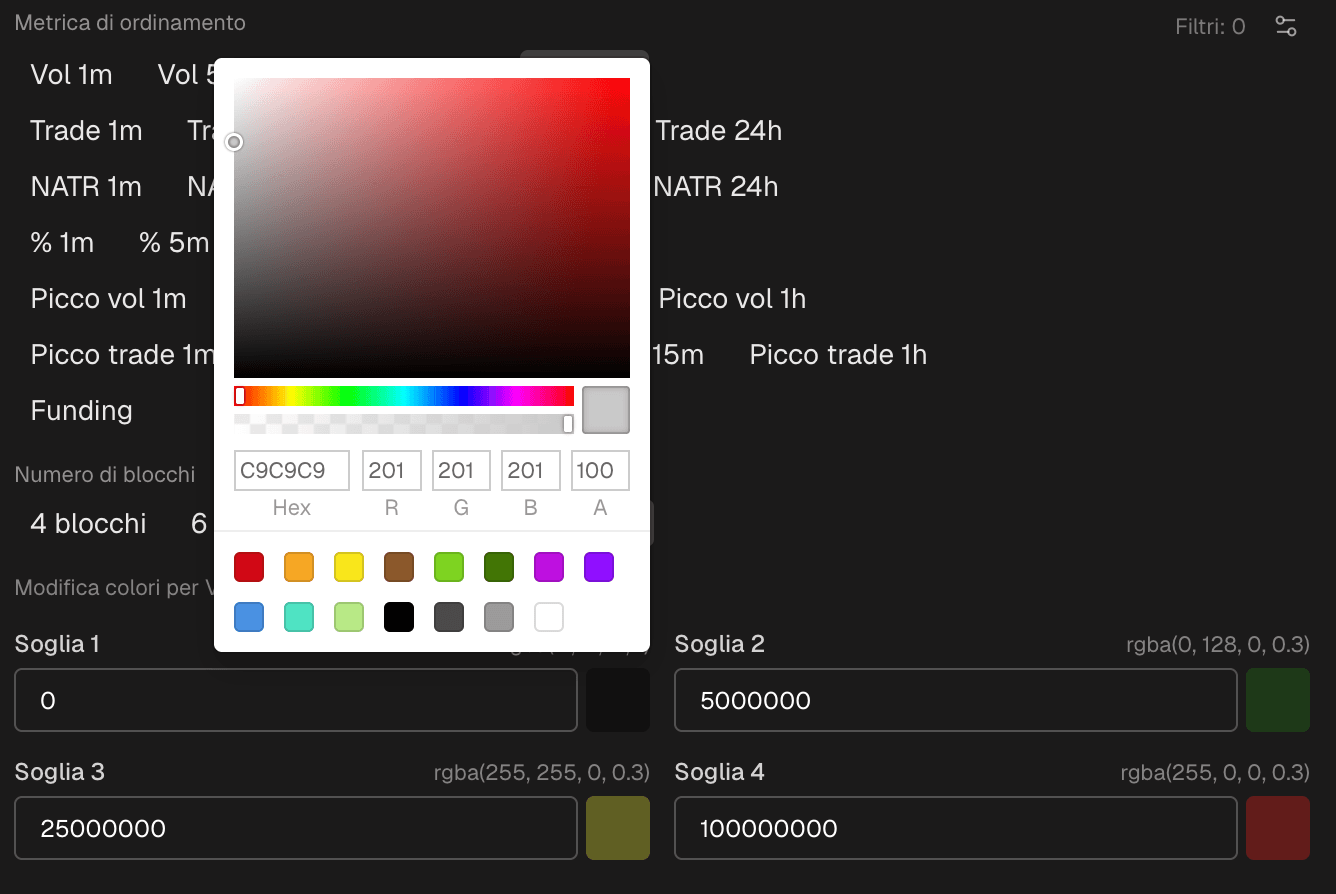The image size is (1336, 894).
Task: Pick the red preset color swatch
Action: 249,568
